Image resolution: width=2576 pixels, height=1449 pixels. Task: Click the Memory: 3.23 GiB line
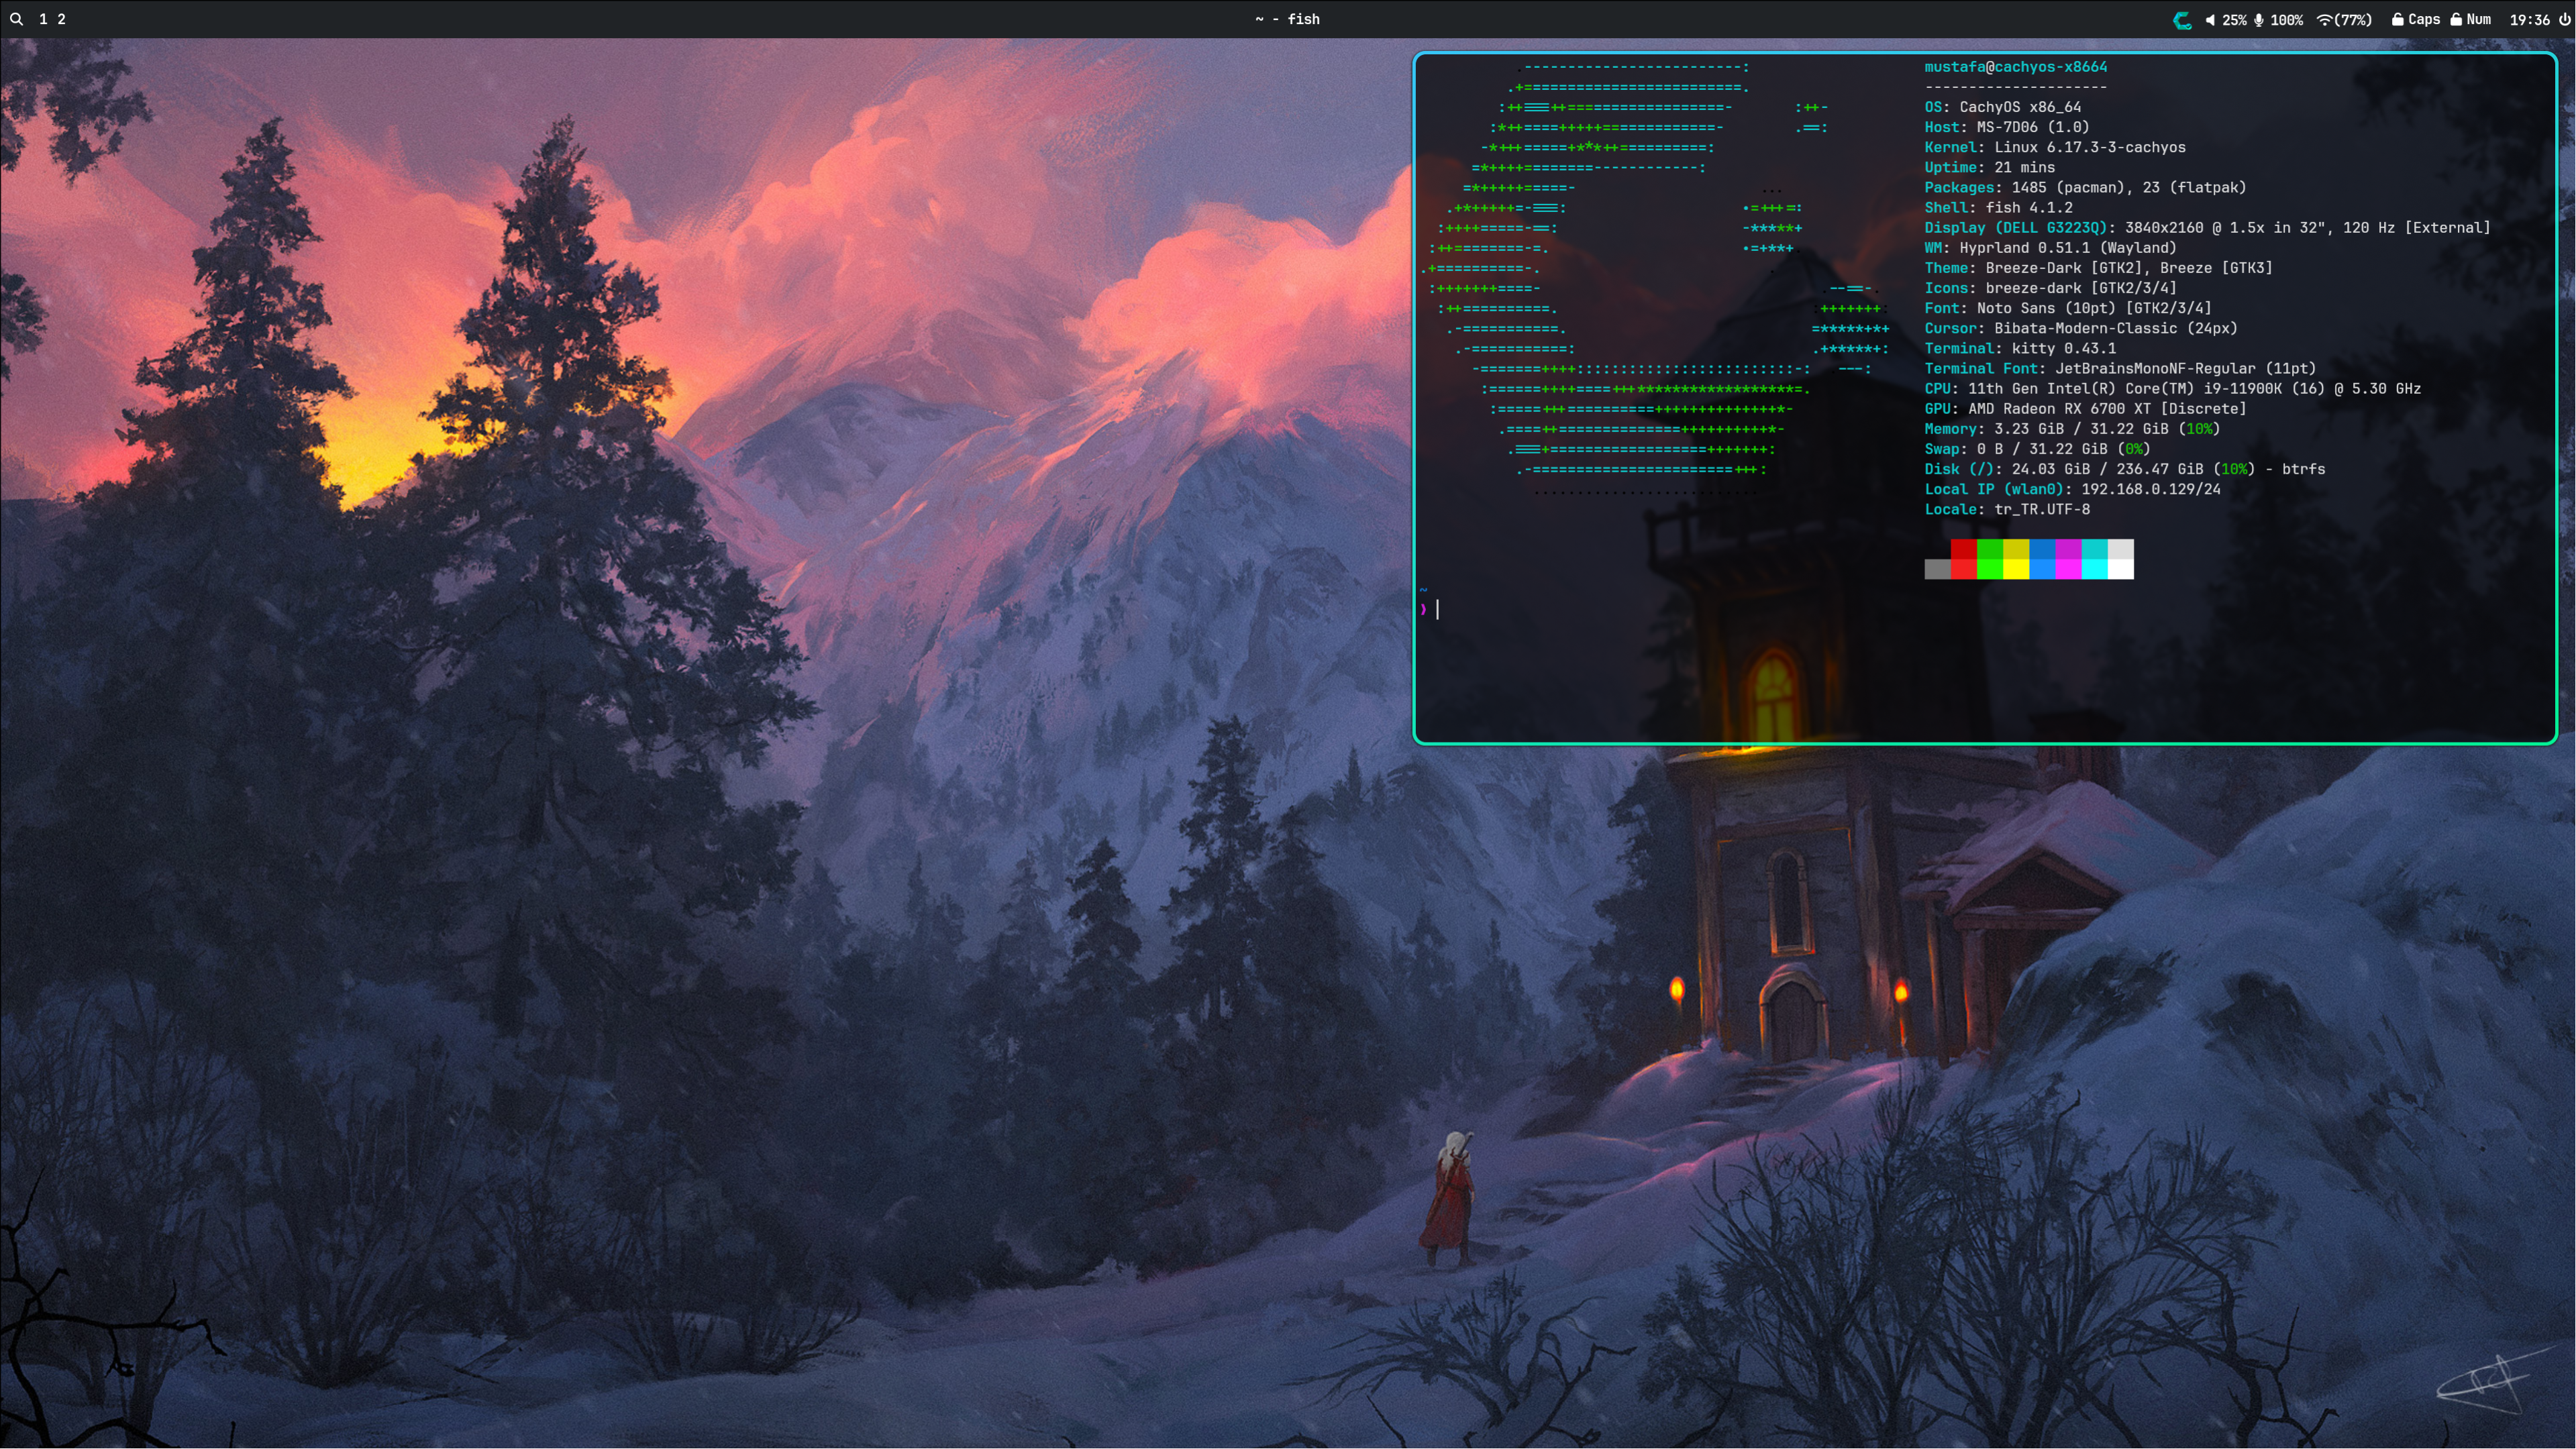[x=2072, y=428]
